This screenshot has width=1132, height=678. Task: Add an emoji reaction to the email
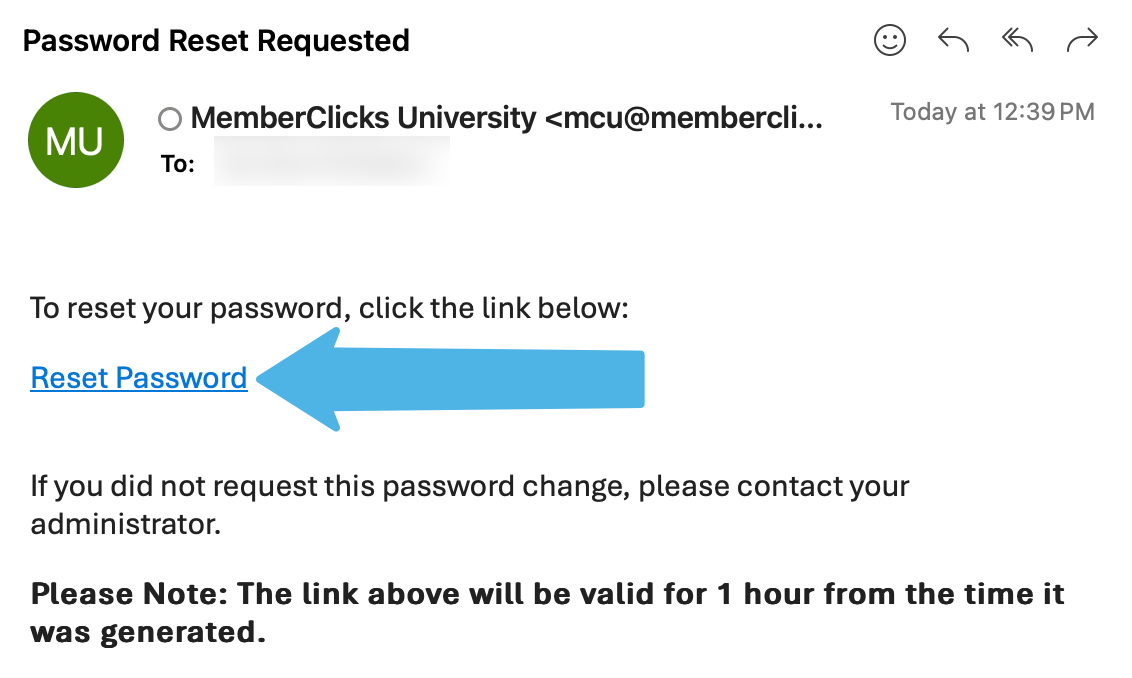pos(889,40)
